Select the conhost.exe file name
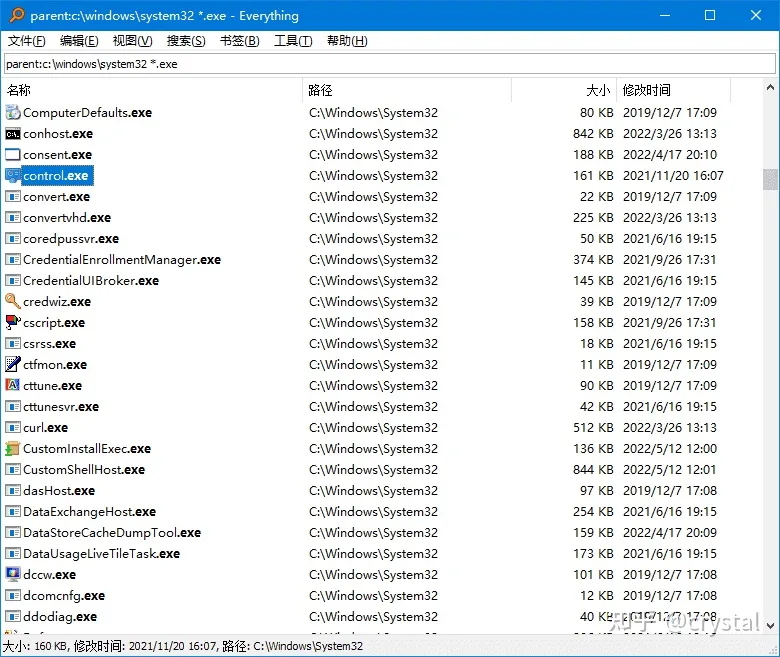Screen dimensions: 780x657 [58, 134]
